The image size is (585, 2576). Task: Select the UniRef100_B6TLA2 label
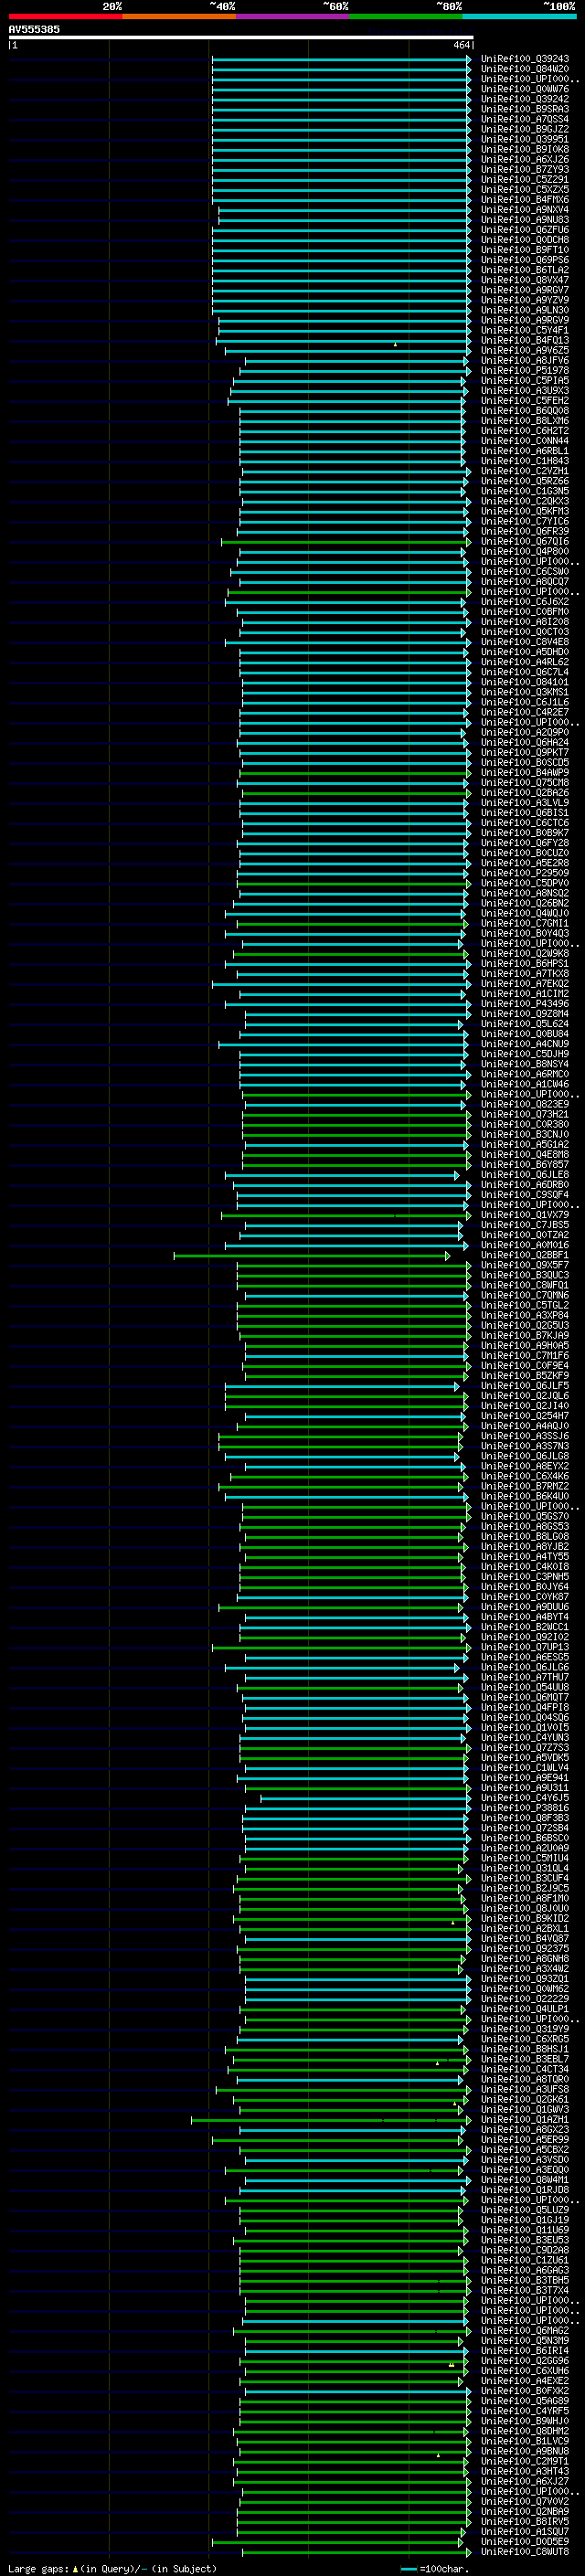point(525,270)
